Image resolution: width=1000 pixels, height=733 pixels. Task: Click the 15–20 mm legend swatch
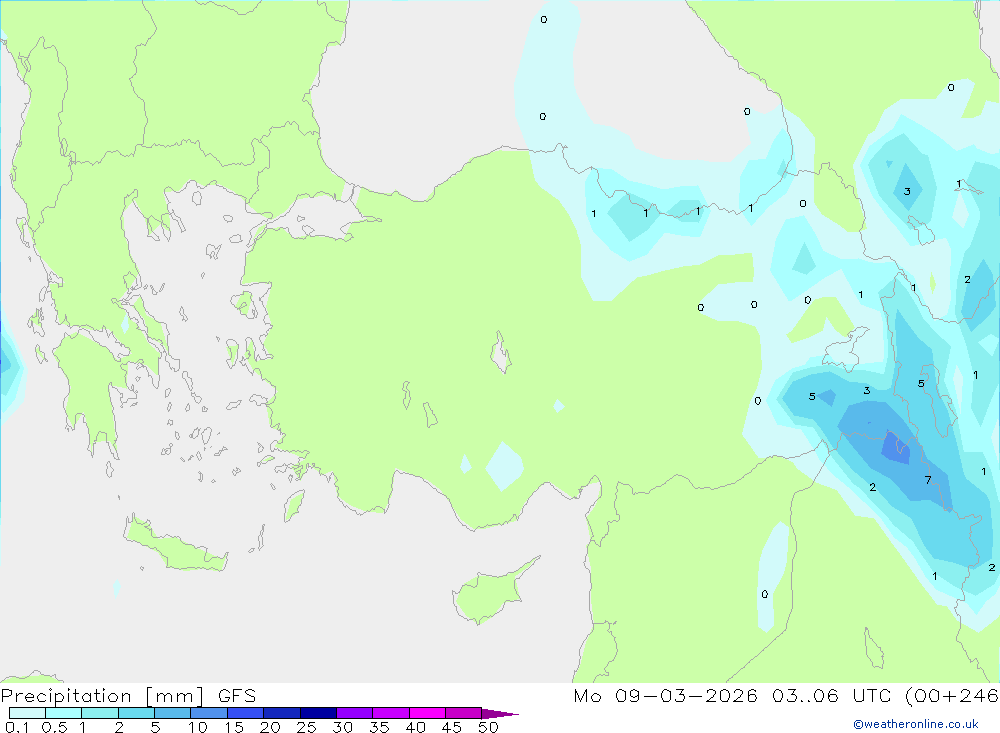245,713
